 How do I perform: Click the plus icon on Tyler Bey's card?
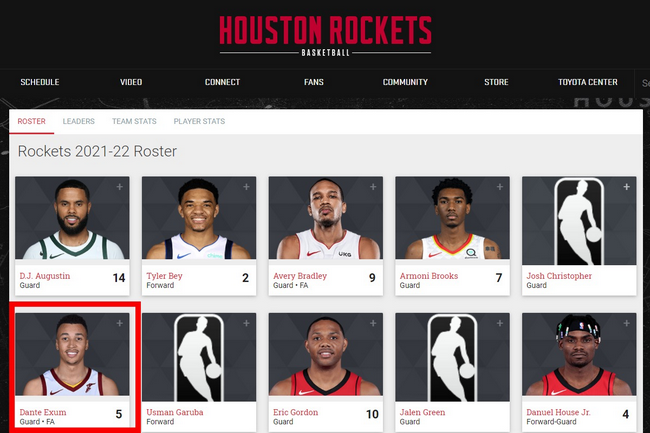point(246,187)
